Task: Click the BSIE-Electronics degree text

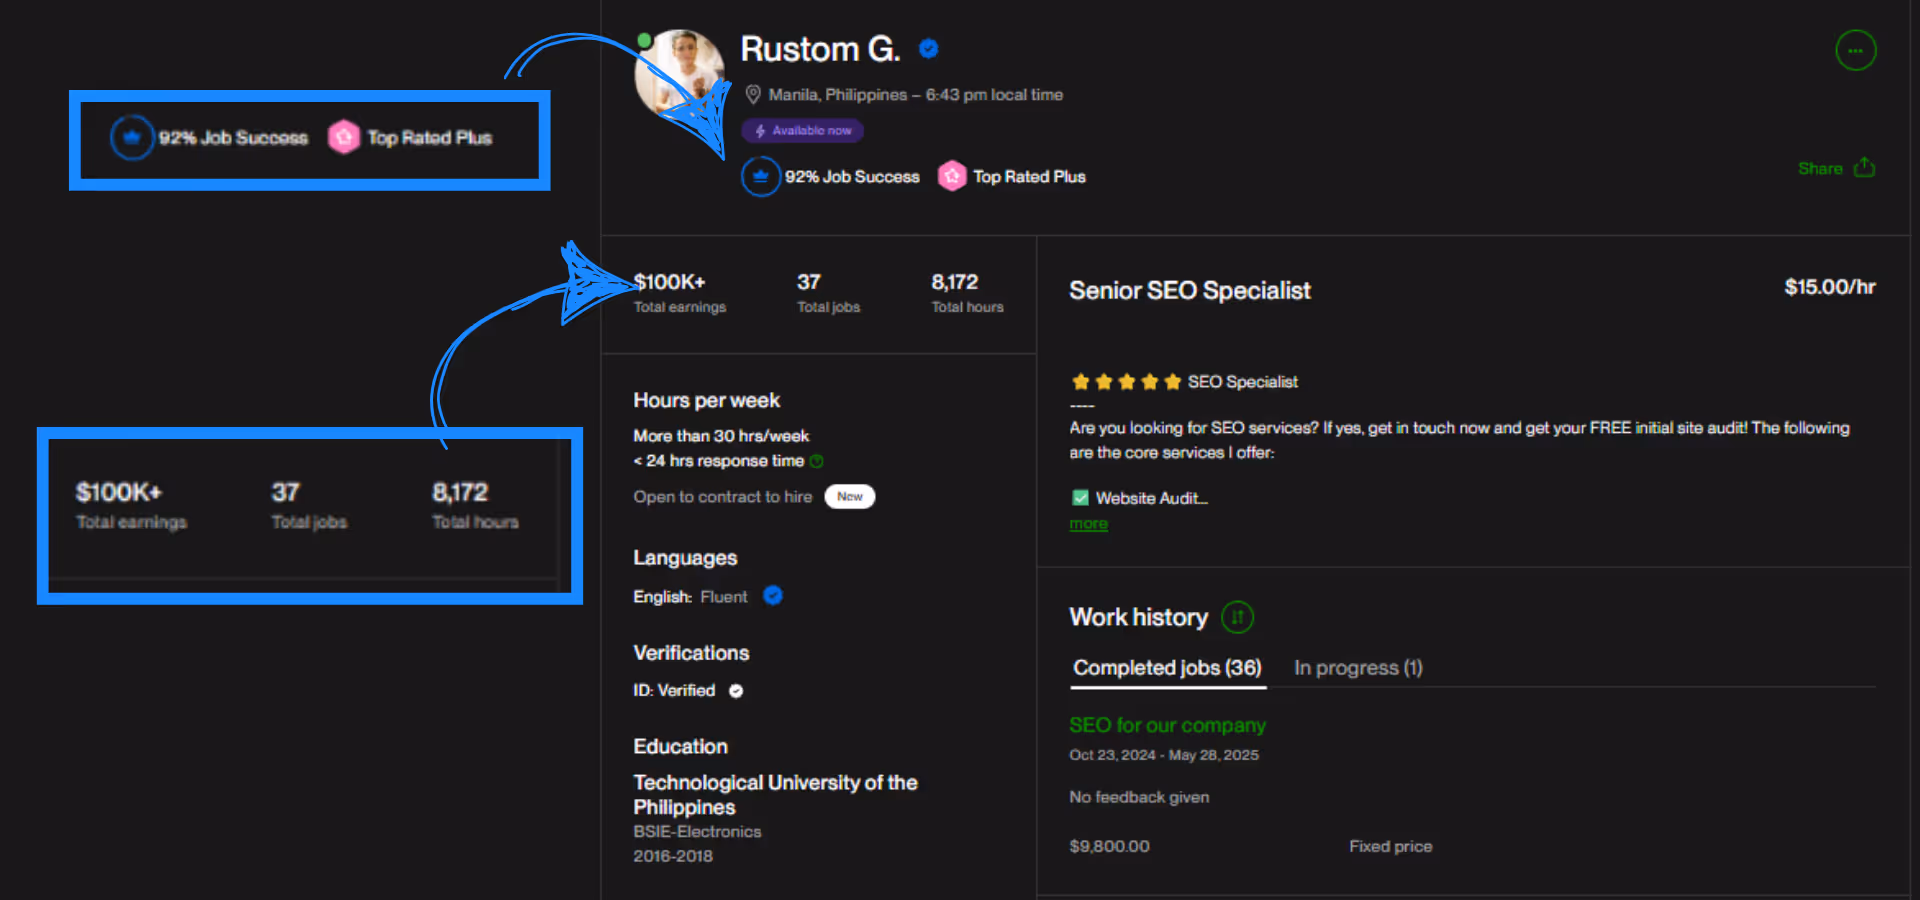Action: coord(697,832)
